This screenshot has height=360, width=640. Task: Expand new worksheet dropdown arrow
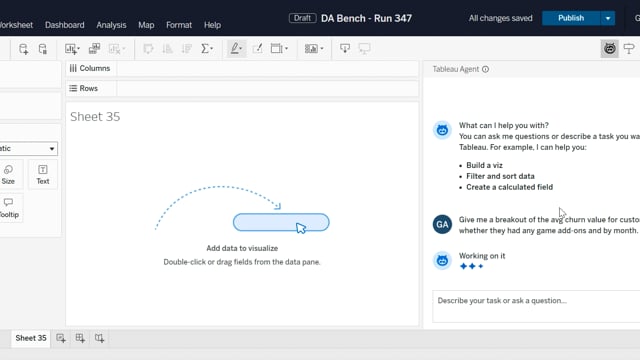point(78,49)
